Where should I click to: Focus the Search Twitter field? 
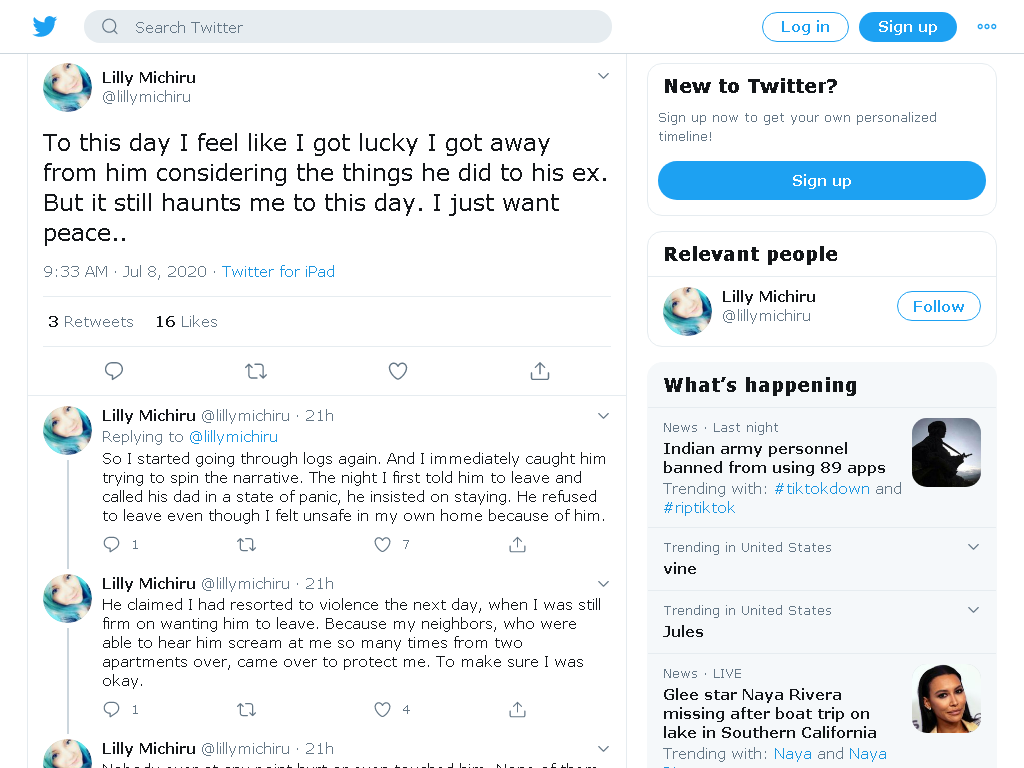pos(347,27)
